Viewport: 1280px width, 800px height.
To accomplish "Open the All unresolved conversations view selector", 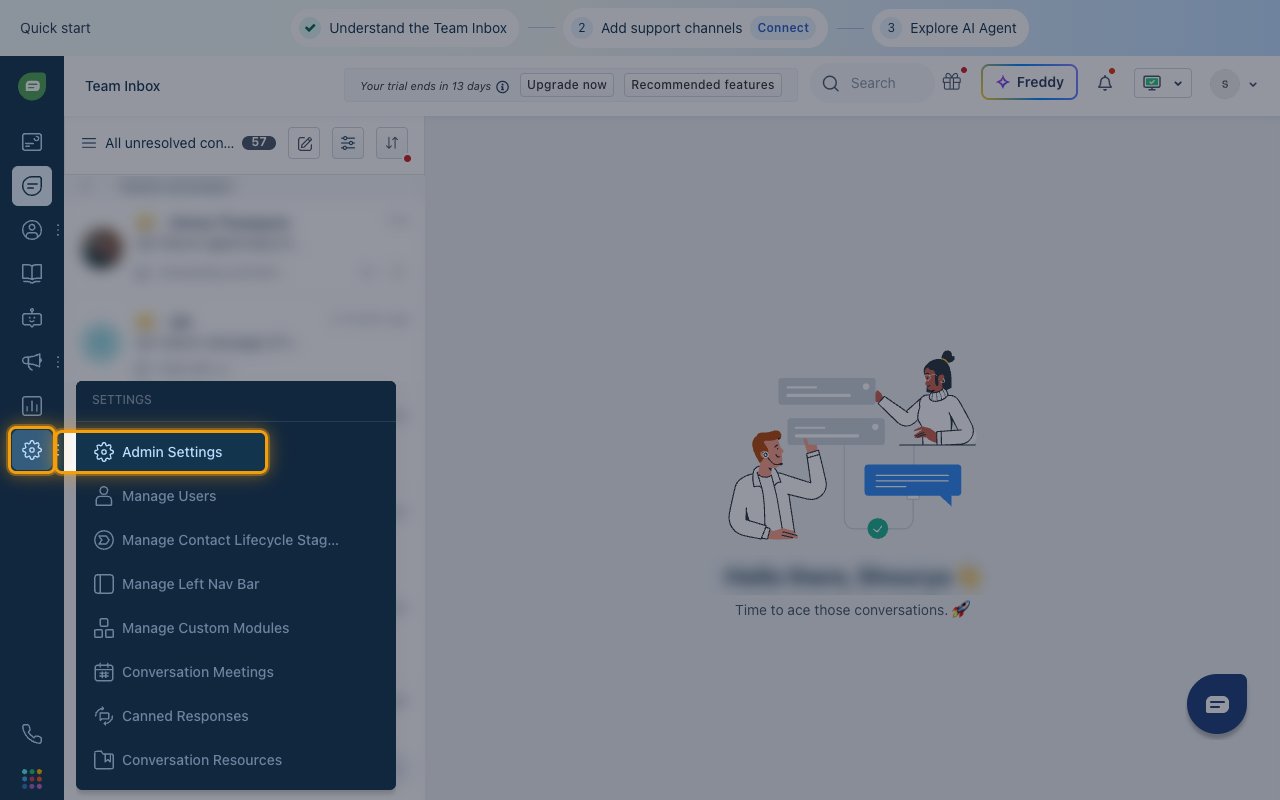I will 170,143.
